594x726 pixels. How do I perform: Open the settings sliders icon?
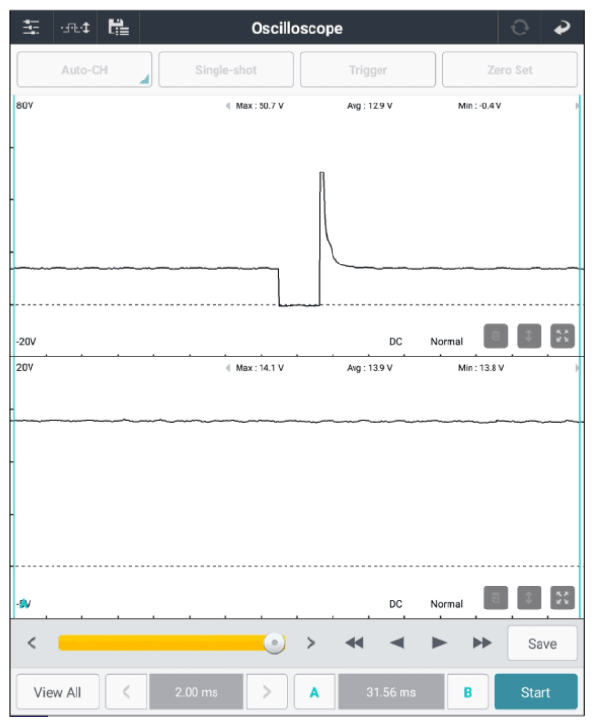coord(31,28)
